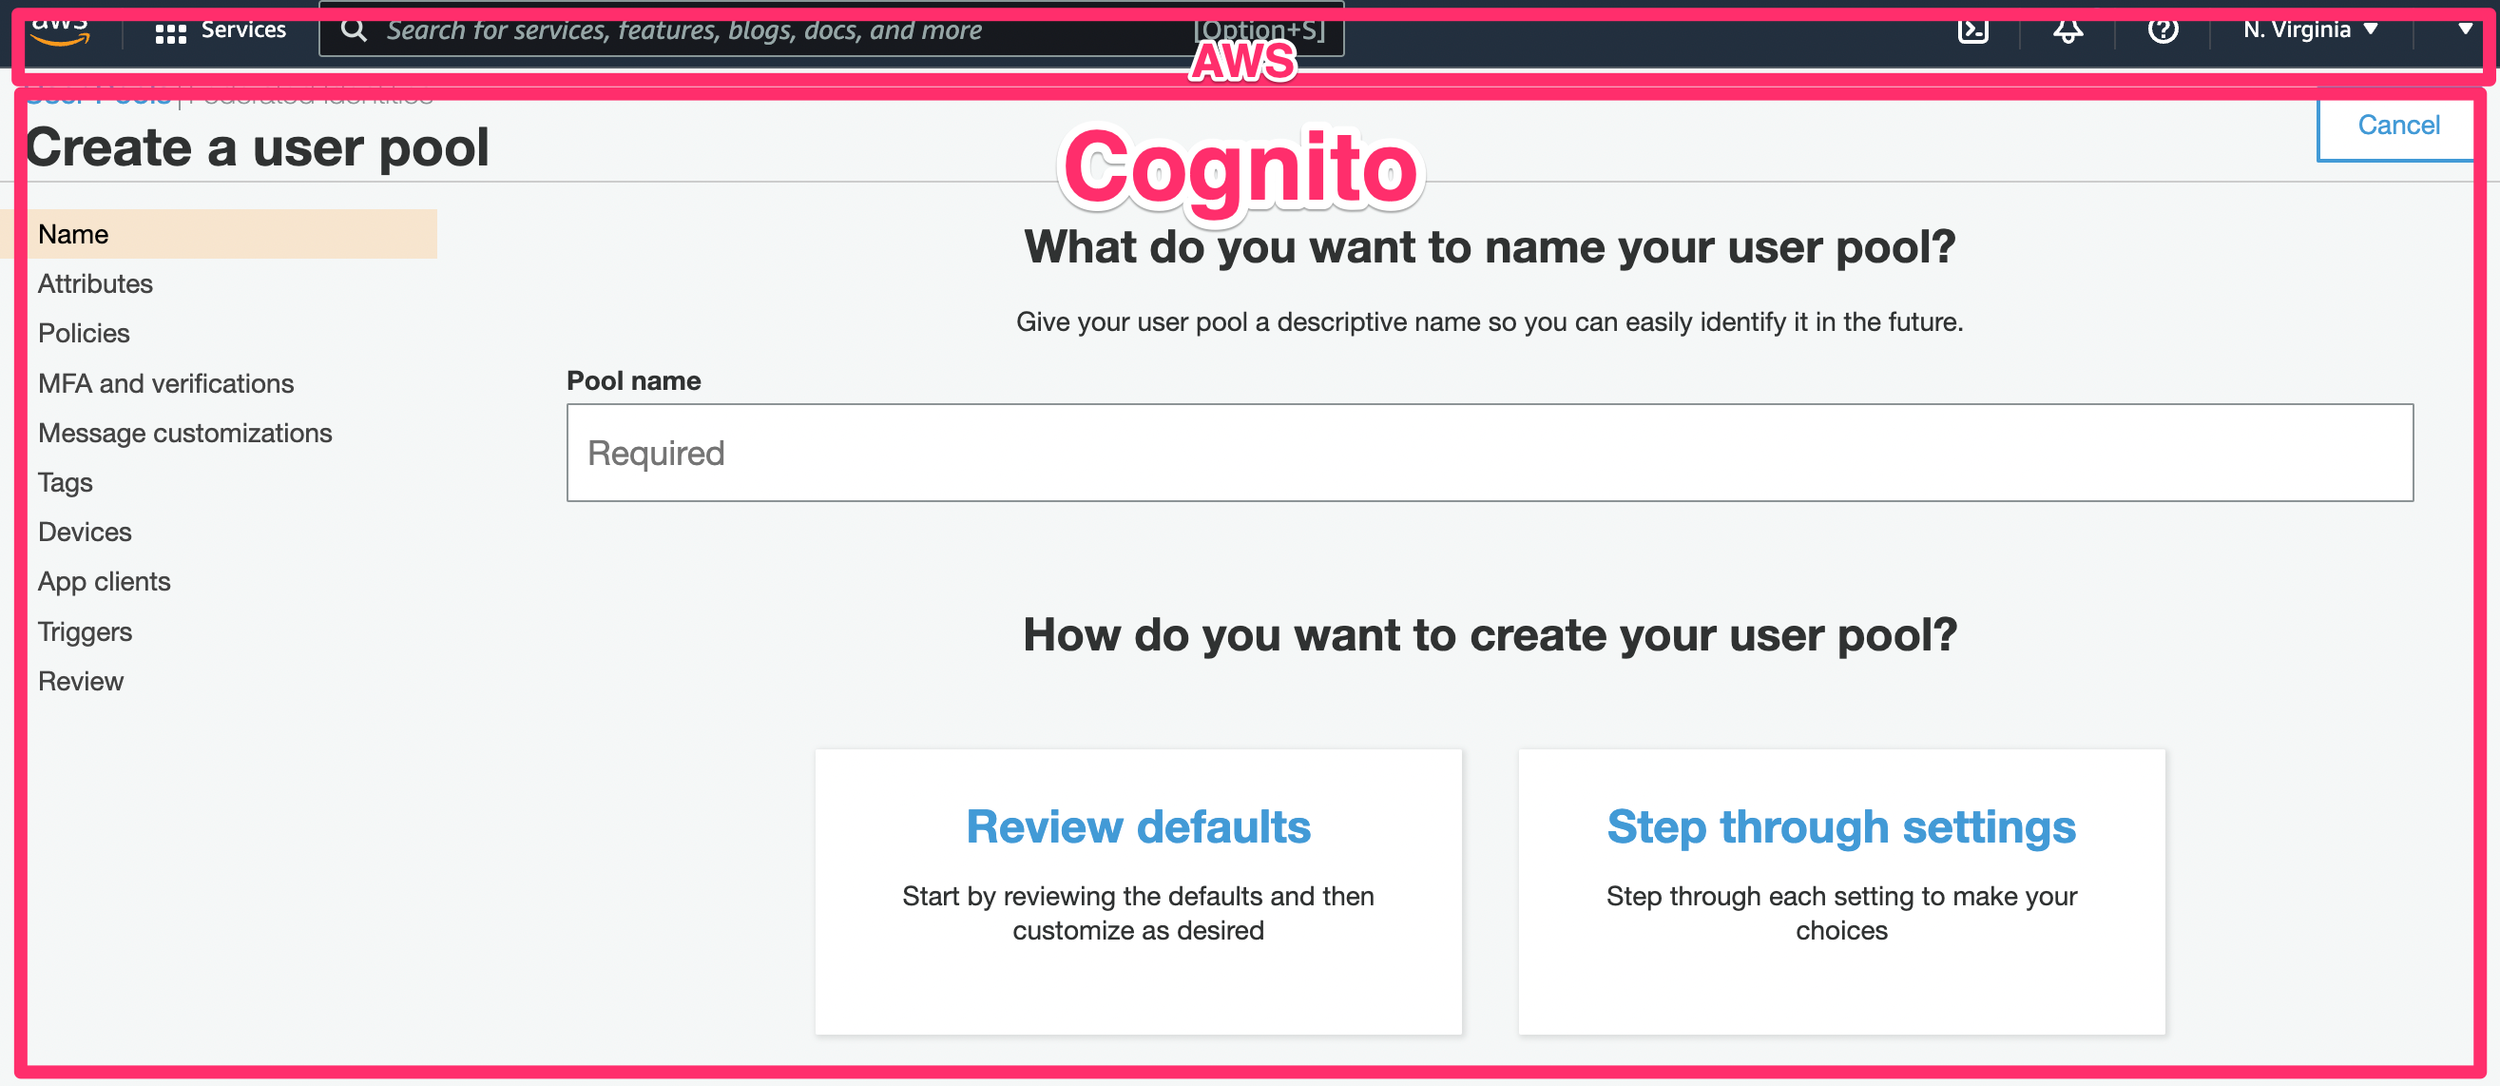Expand the N. Virginia region dropdown

tap(2310, 30)
